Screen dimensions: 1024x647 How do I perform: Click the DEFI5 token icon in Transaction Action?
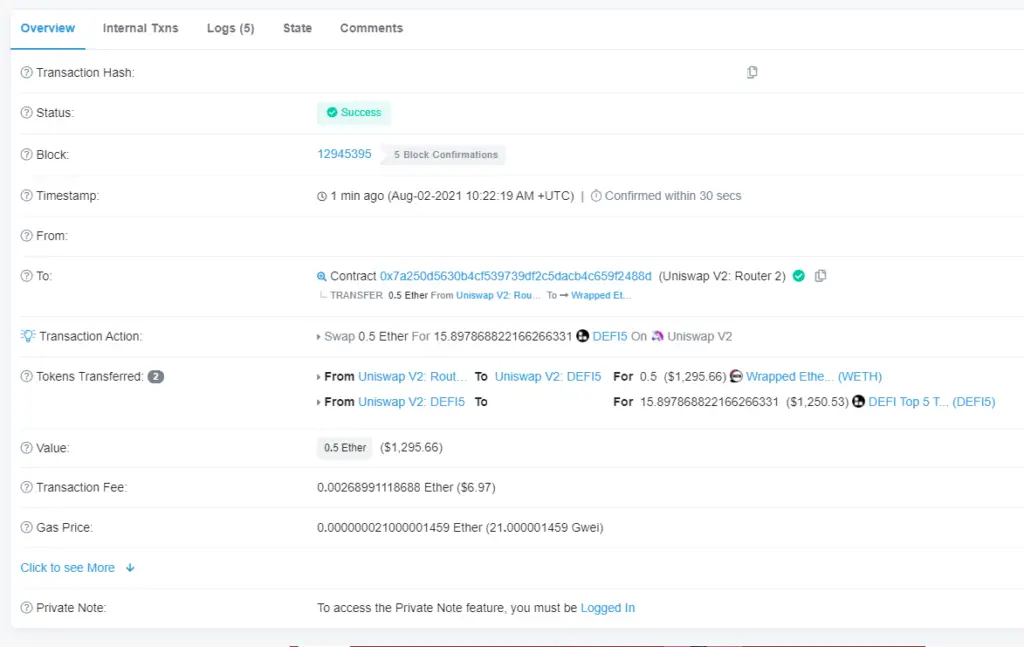(583, 336)
